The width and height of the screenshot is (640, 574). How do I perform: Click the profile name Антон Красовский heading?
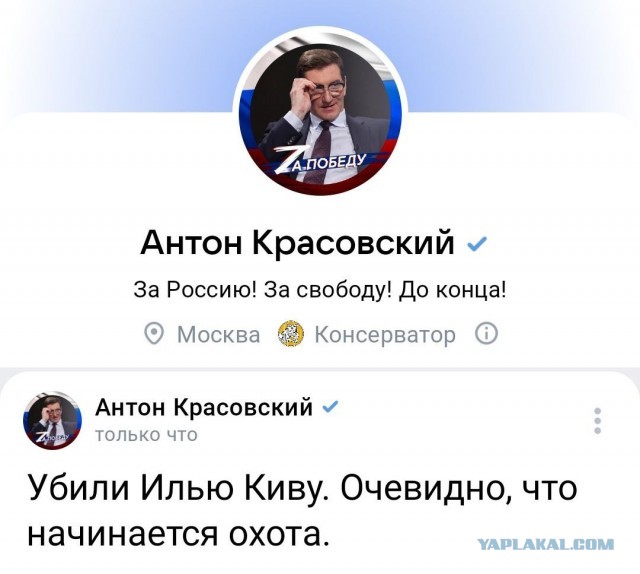point(297,243)
